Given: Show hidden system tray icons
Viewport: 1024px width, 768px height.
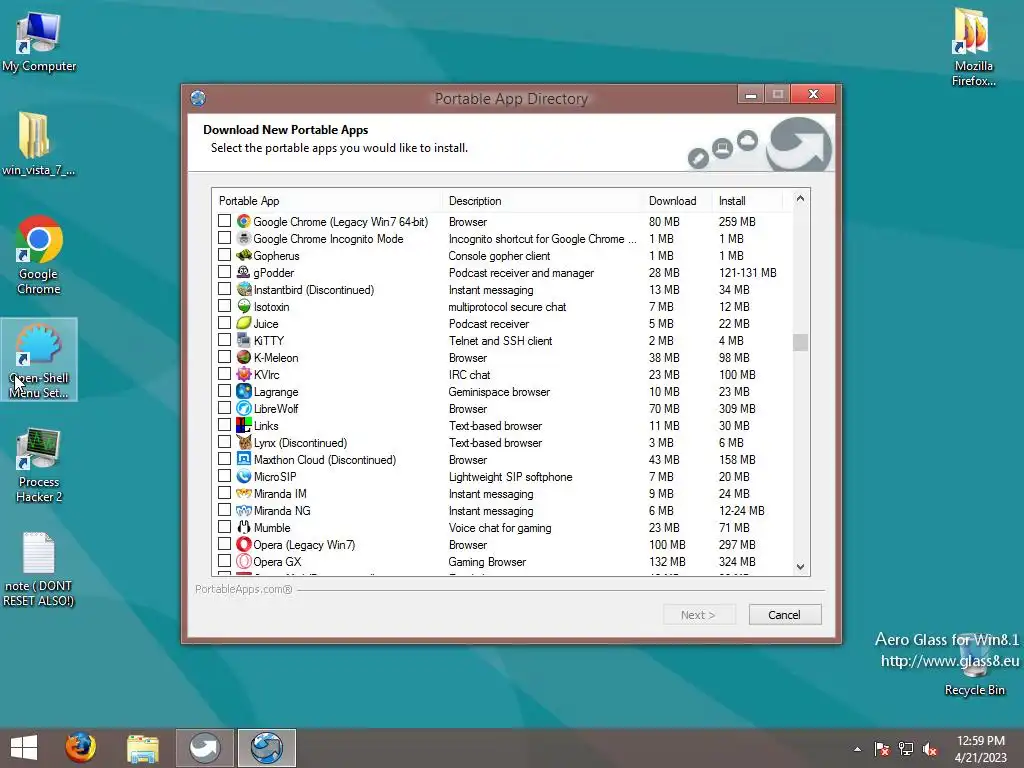Looking at the screenshot, I should [x=857, y=749].
